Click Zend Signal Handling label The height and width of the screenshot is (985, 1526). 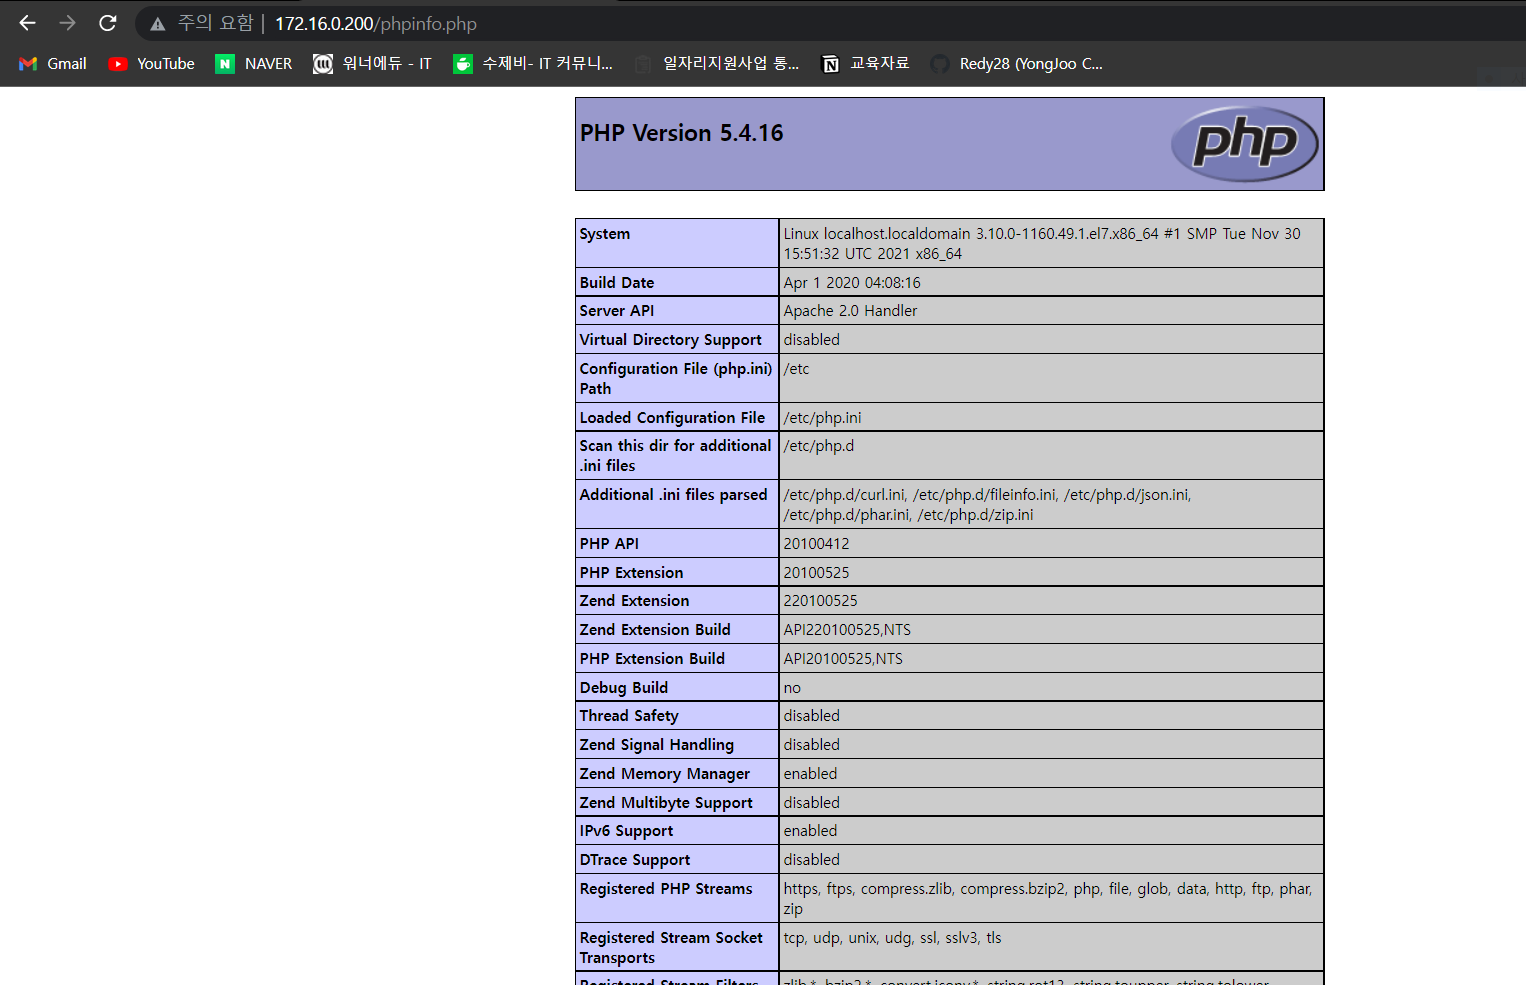(x=657, y=745)
